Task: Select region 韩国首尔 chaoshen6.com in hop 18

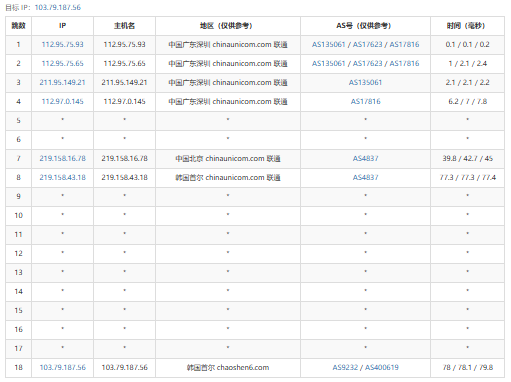Action: click(x=228, y=367)
